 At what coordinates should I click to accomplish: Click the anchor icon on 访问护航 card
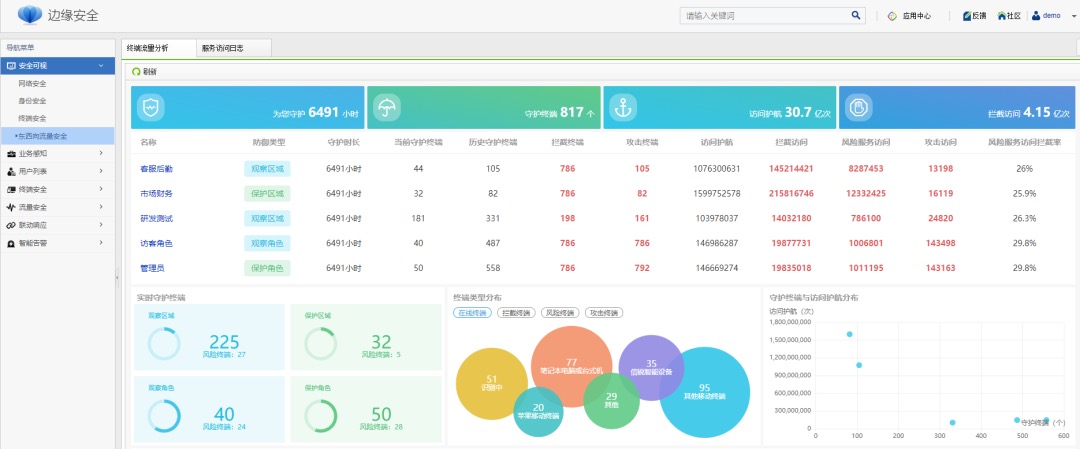coord(623,108)
